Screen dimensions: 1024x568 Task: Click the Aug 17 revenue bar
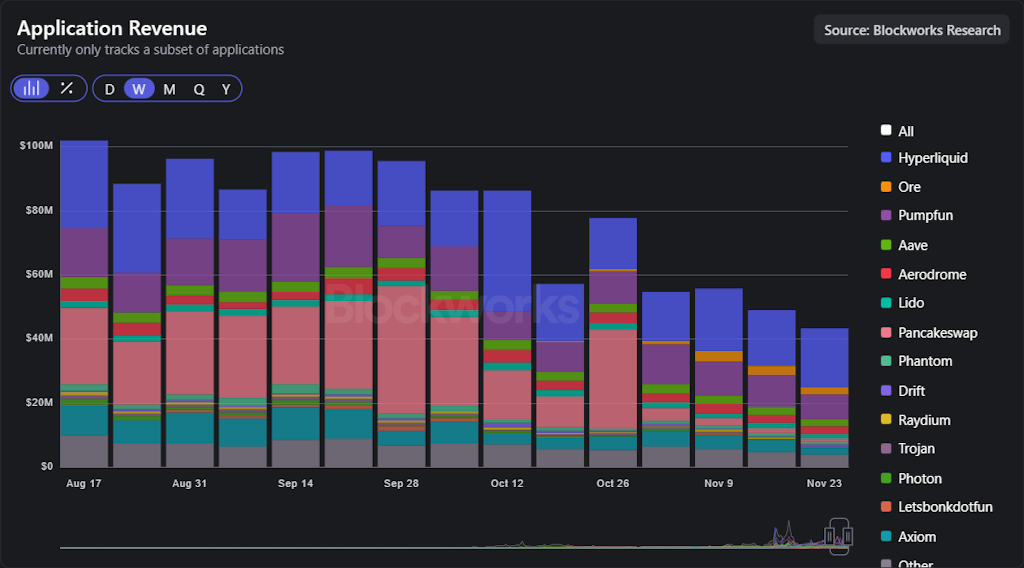84,300
